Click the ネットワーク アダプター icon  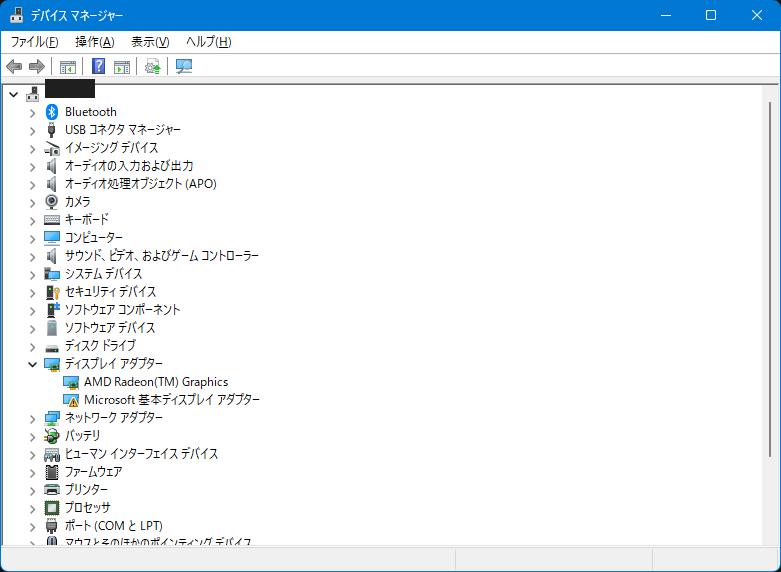tap(52, 418)
